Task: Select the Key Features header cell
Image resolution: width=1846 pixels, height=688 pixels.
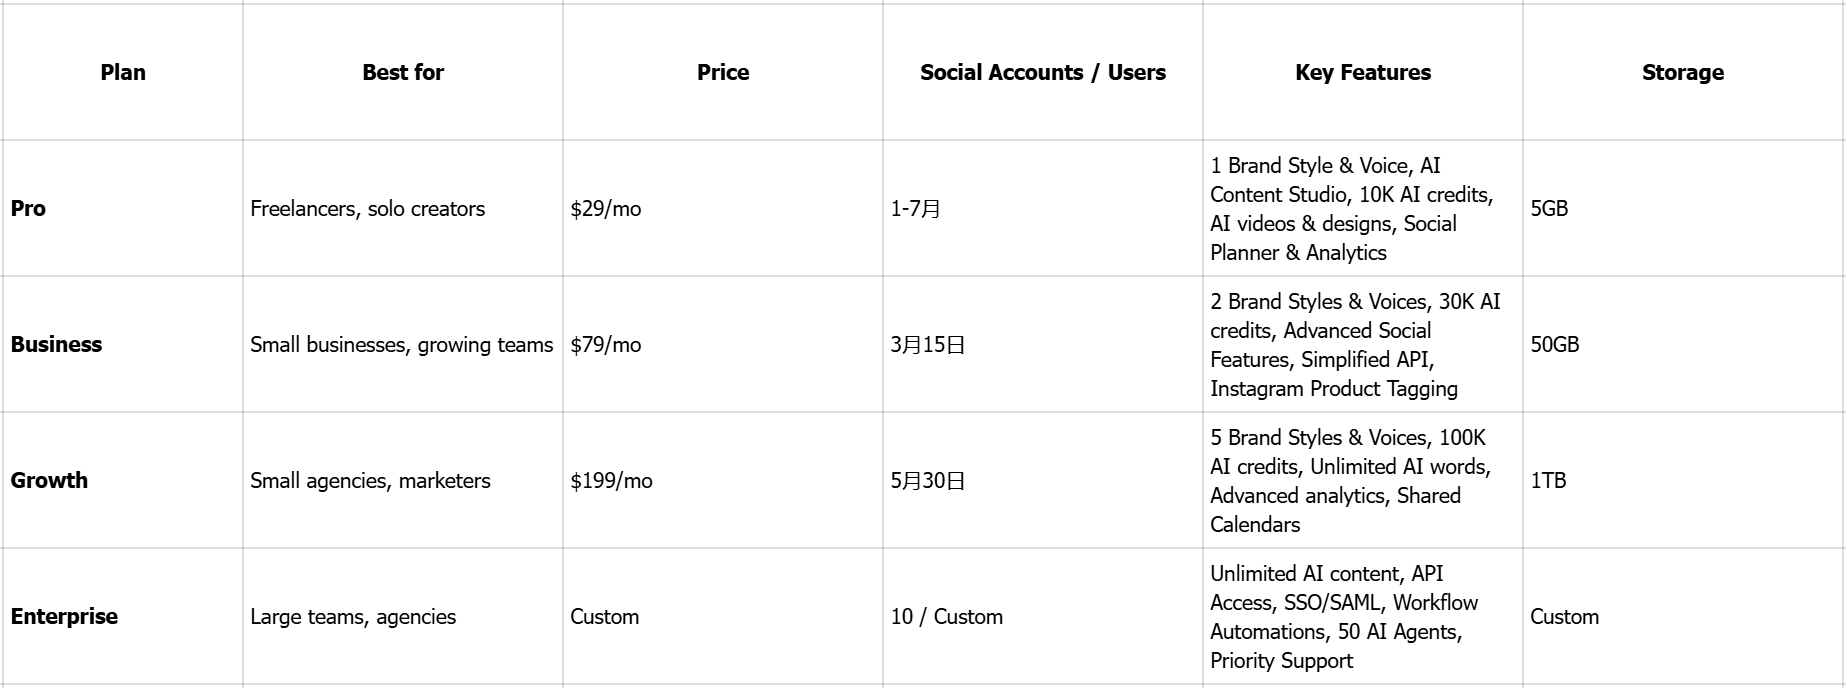Action: (x=1363, y=72)
